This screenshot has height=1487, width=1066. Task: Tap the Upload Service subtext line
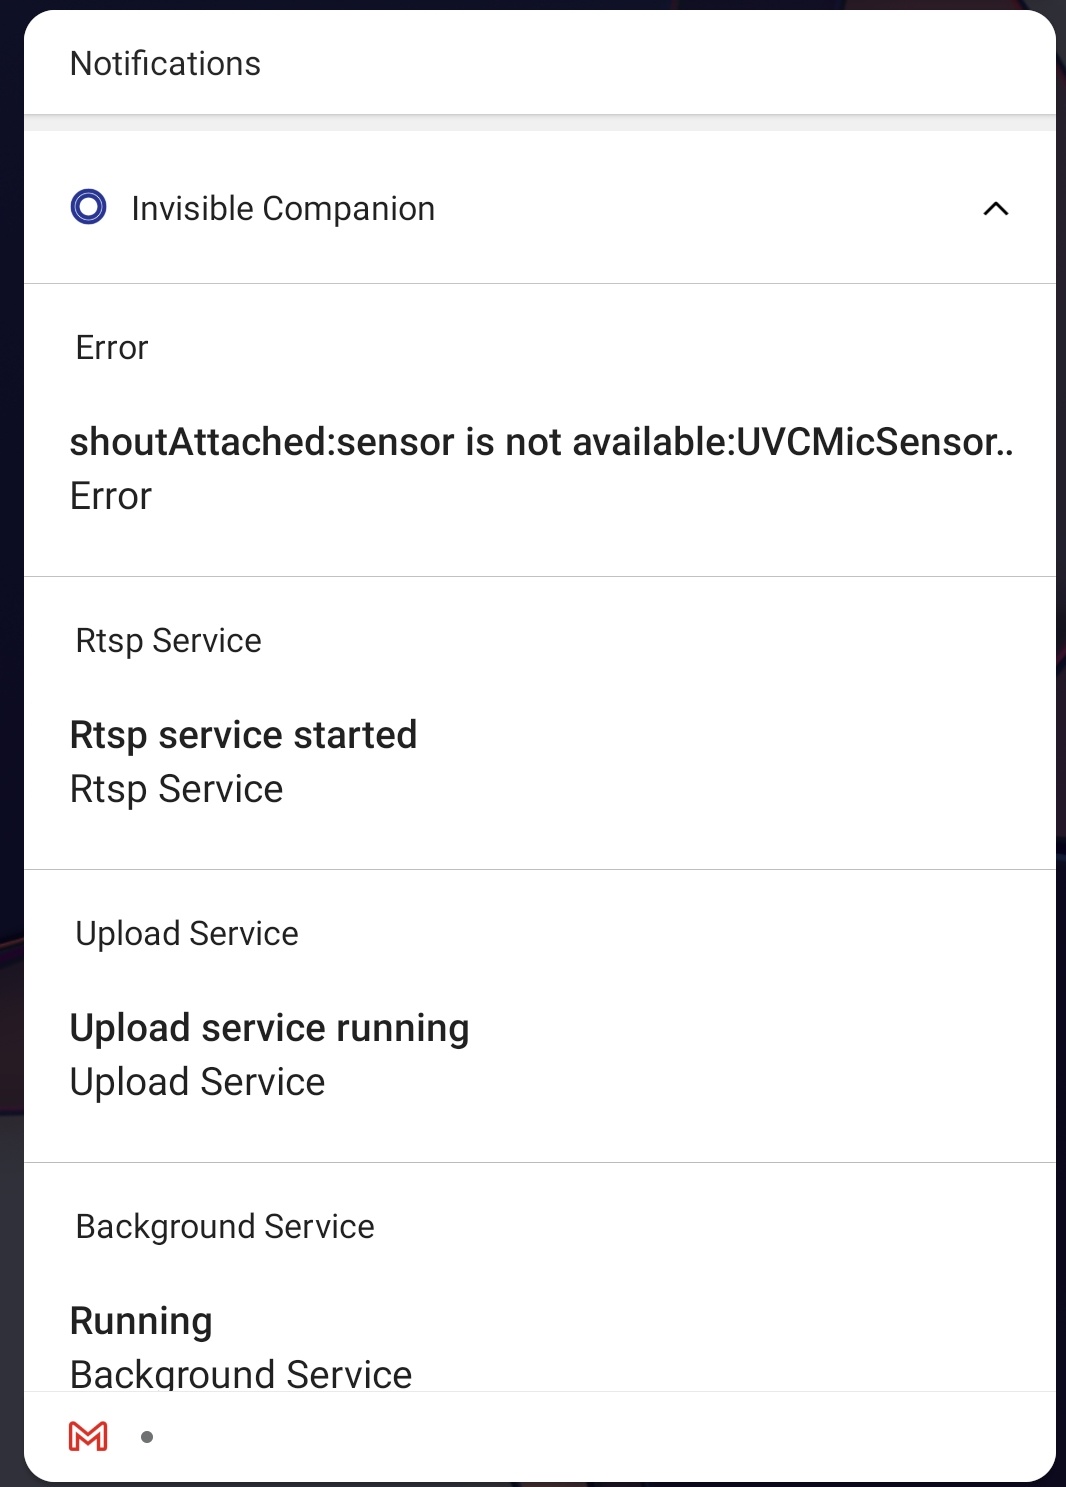(x=197, y=1082)
